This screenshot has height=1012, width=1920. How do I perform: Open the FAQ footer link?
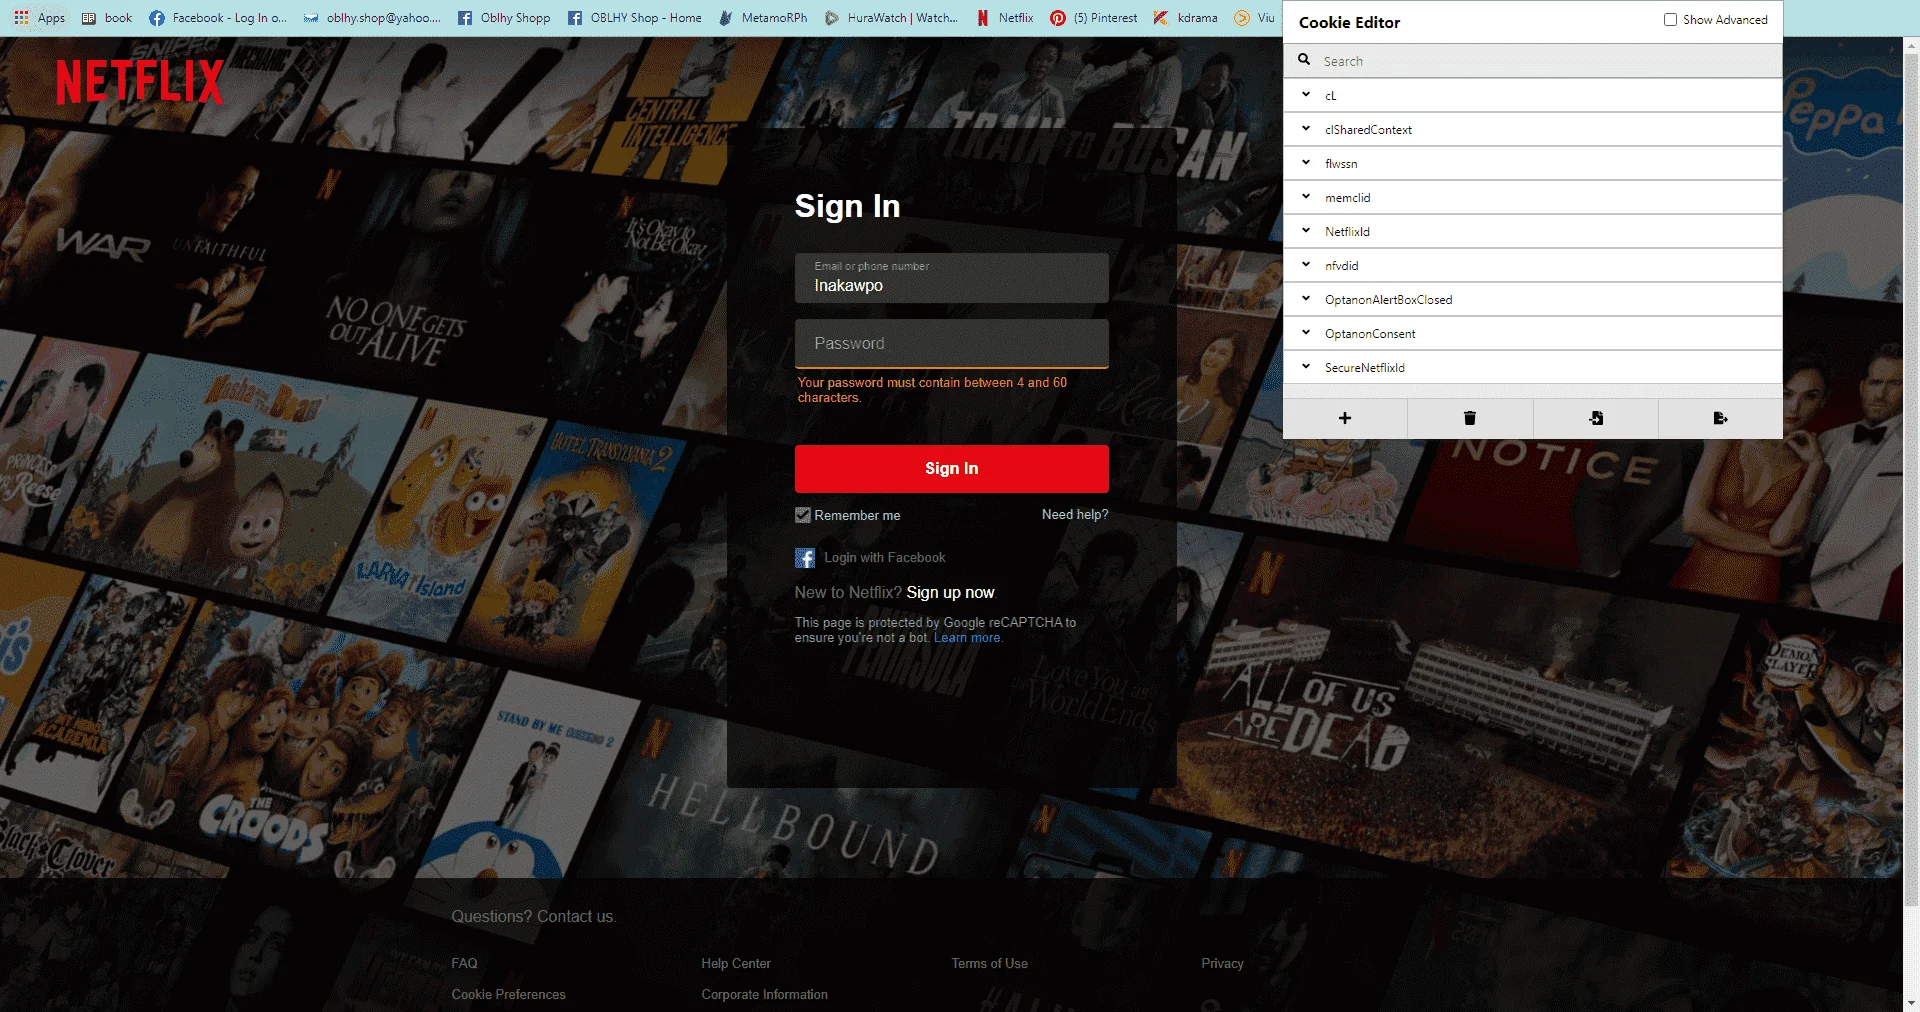464,964
